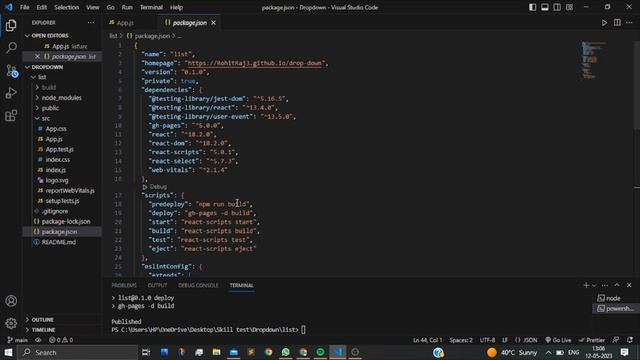Select the package.json editor tab
This screenshot has width=640, height=360.
pyautogui.click(x=189, y=23)
